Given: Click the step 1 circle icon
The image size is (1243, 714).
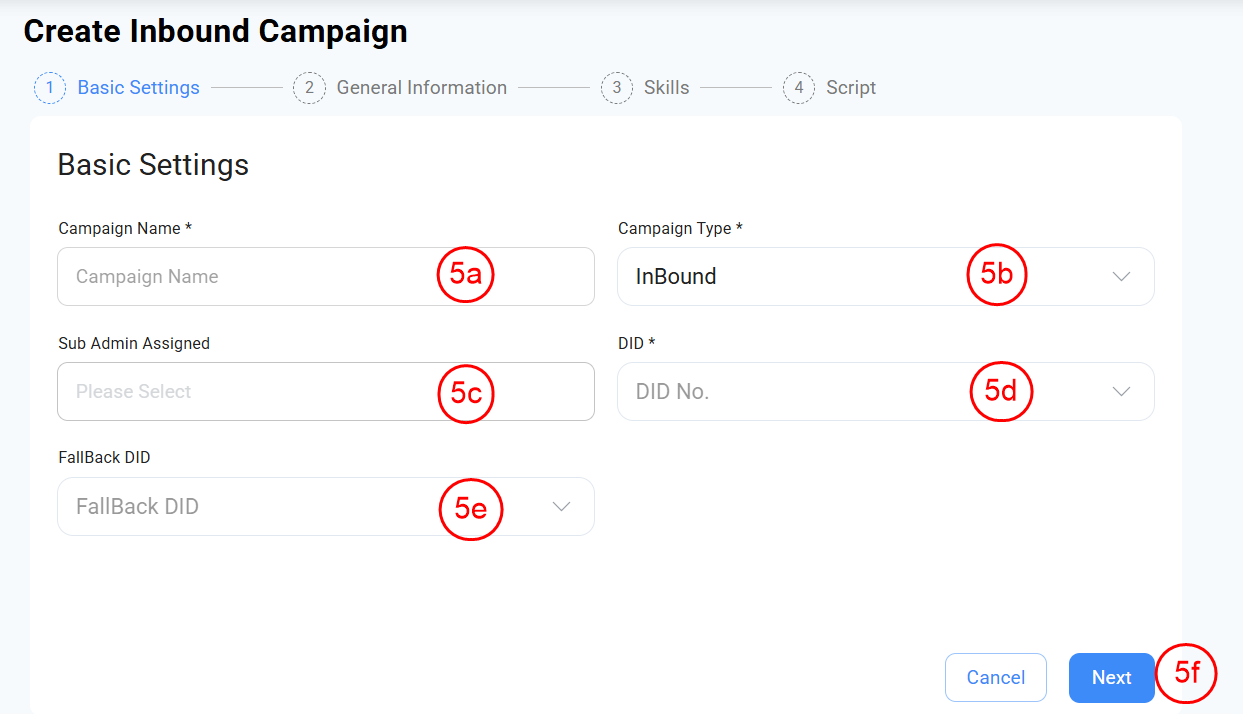Looking at the screenshot, I should [50, 88].
